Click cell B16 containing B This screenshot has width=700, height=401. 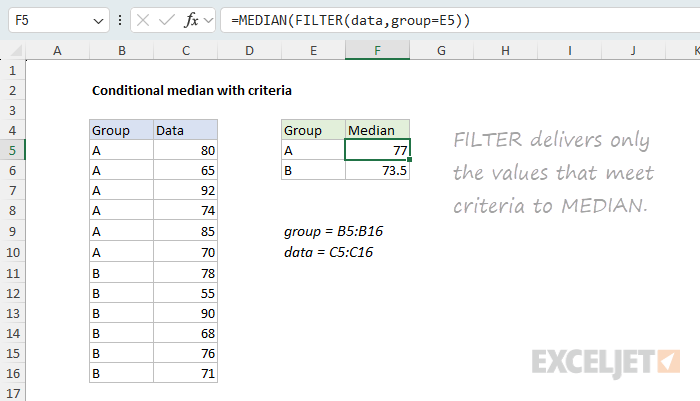pyautogui.click(x=121, y=373)
